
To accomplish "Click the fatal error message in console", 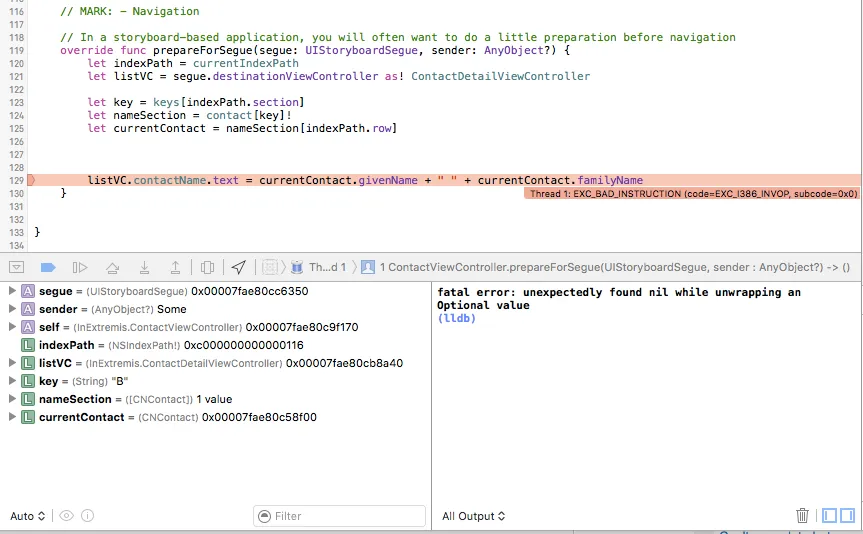I will pyautogui.click(x=619, y=298).
